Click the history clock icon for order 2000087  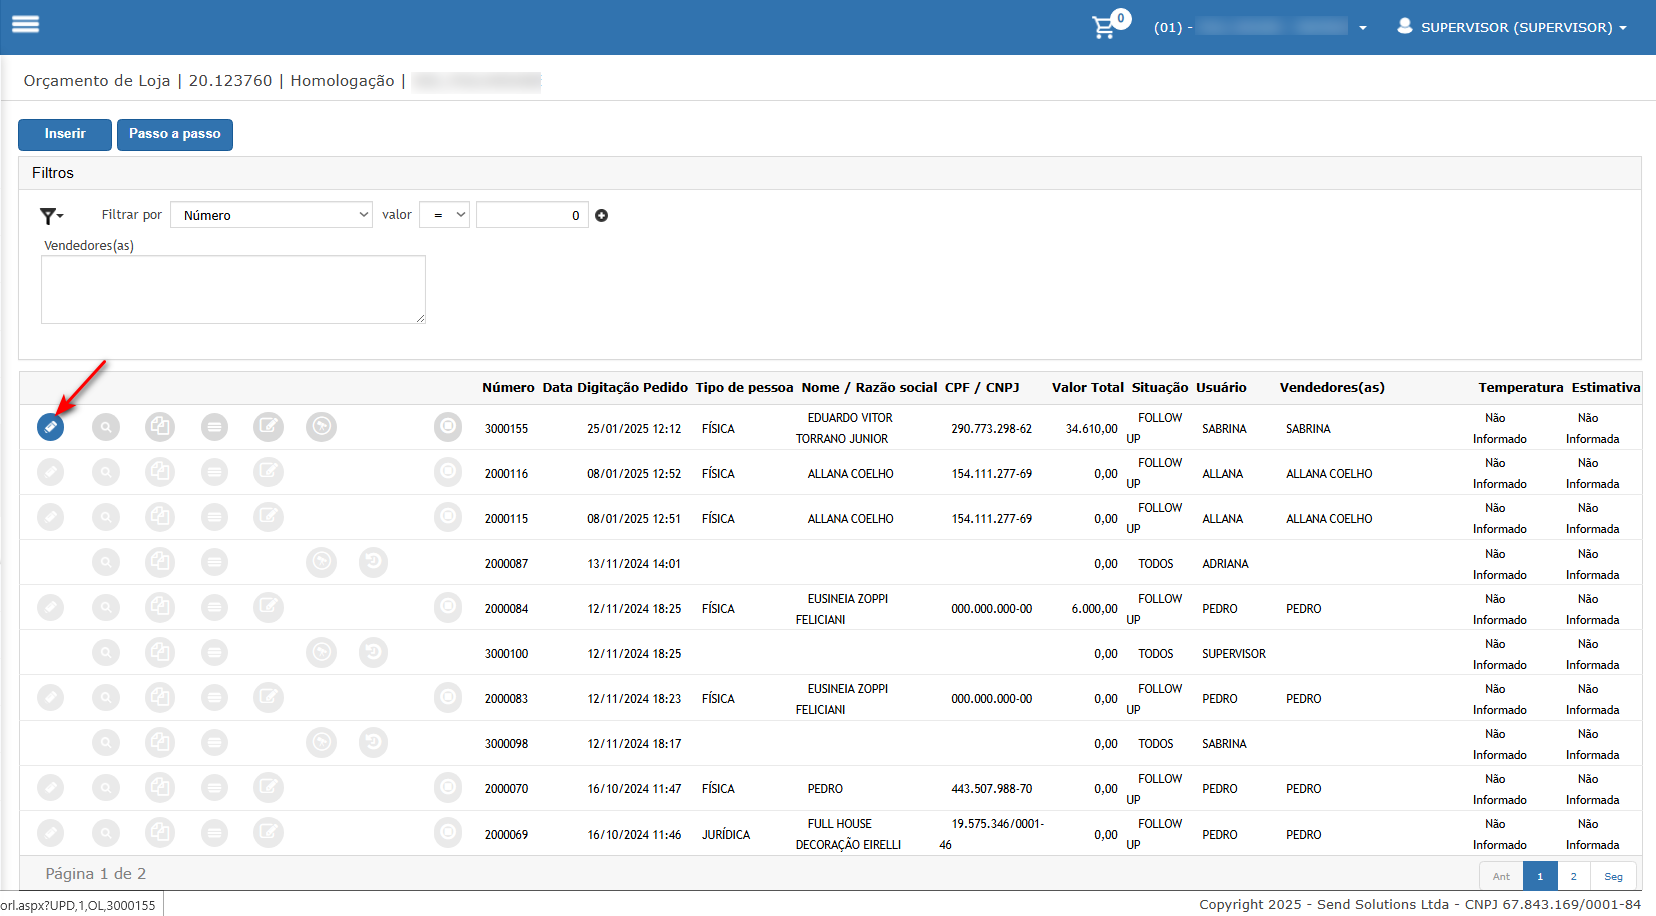(x=373, y=562)
